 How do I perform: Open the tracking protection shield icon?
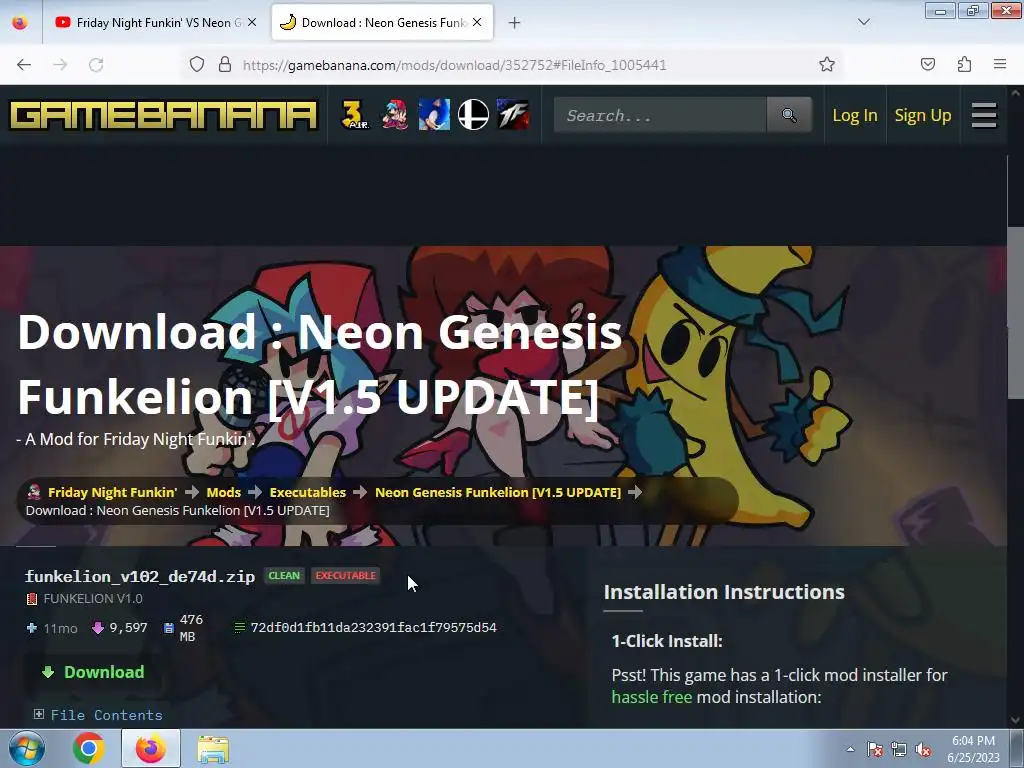(197, 64)
